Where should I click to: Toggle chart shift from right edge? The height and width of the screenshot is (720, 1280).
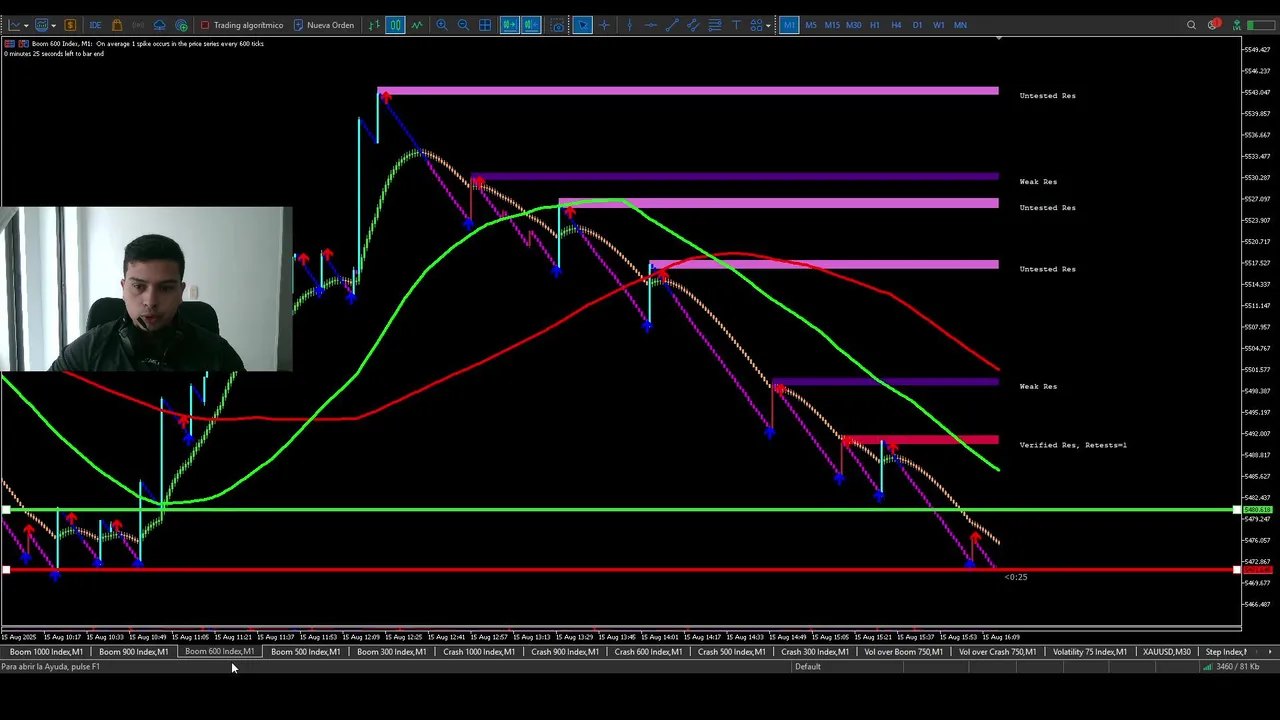(531, 25)
